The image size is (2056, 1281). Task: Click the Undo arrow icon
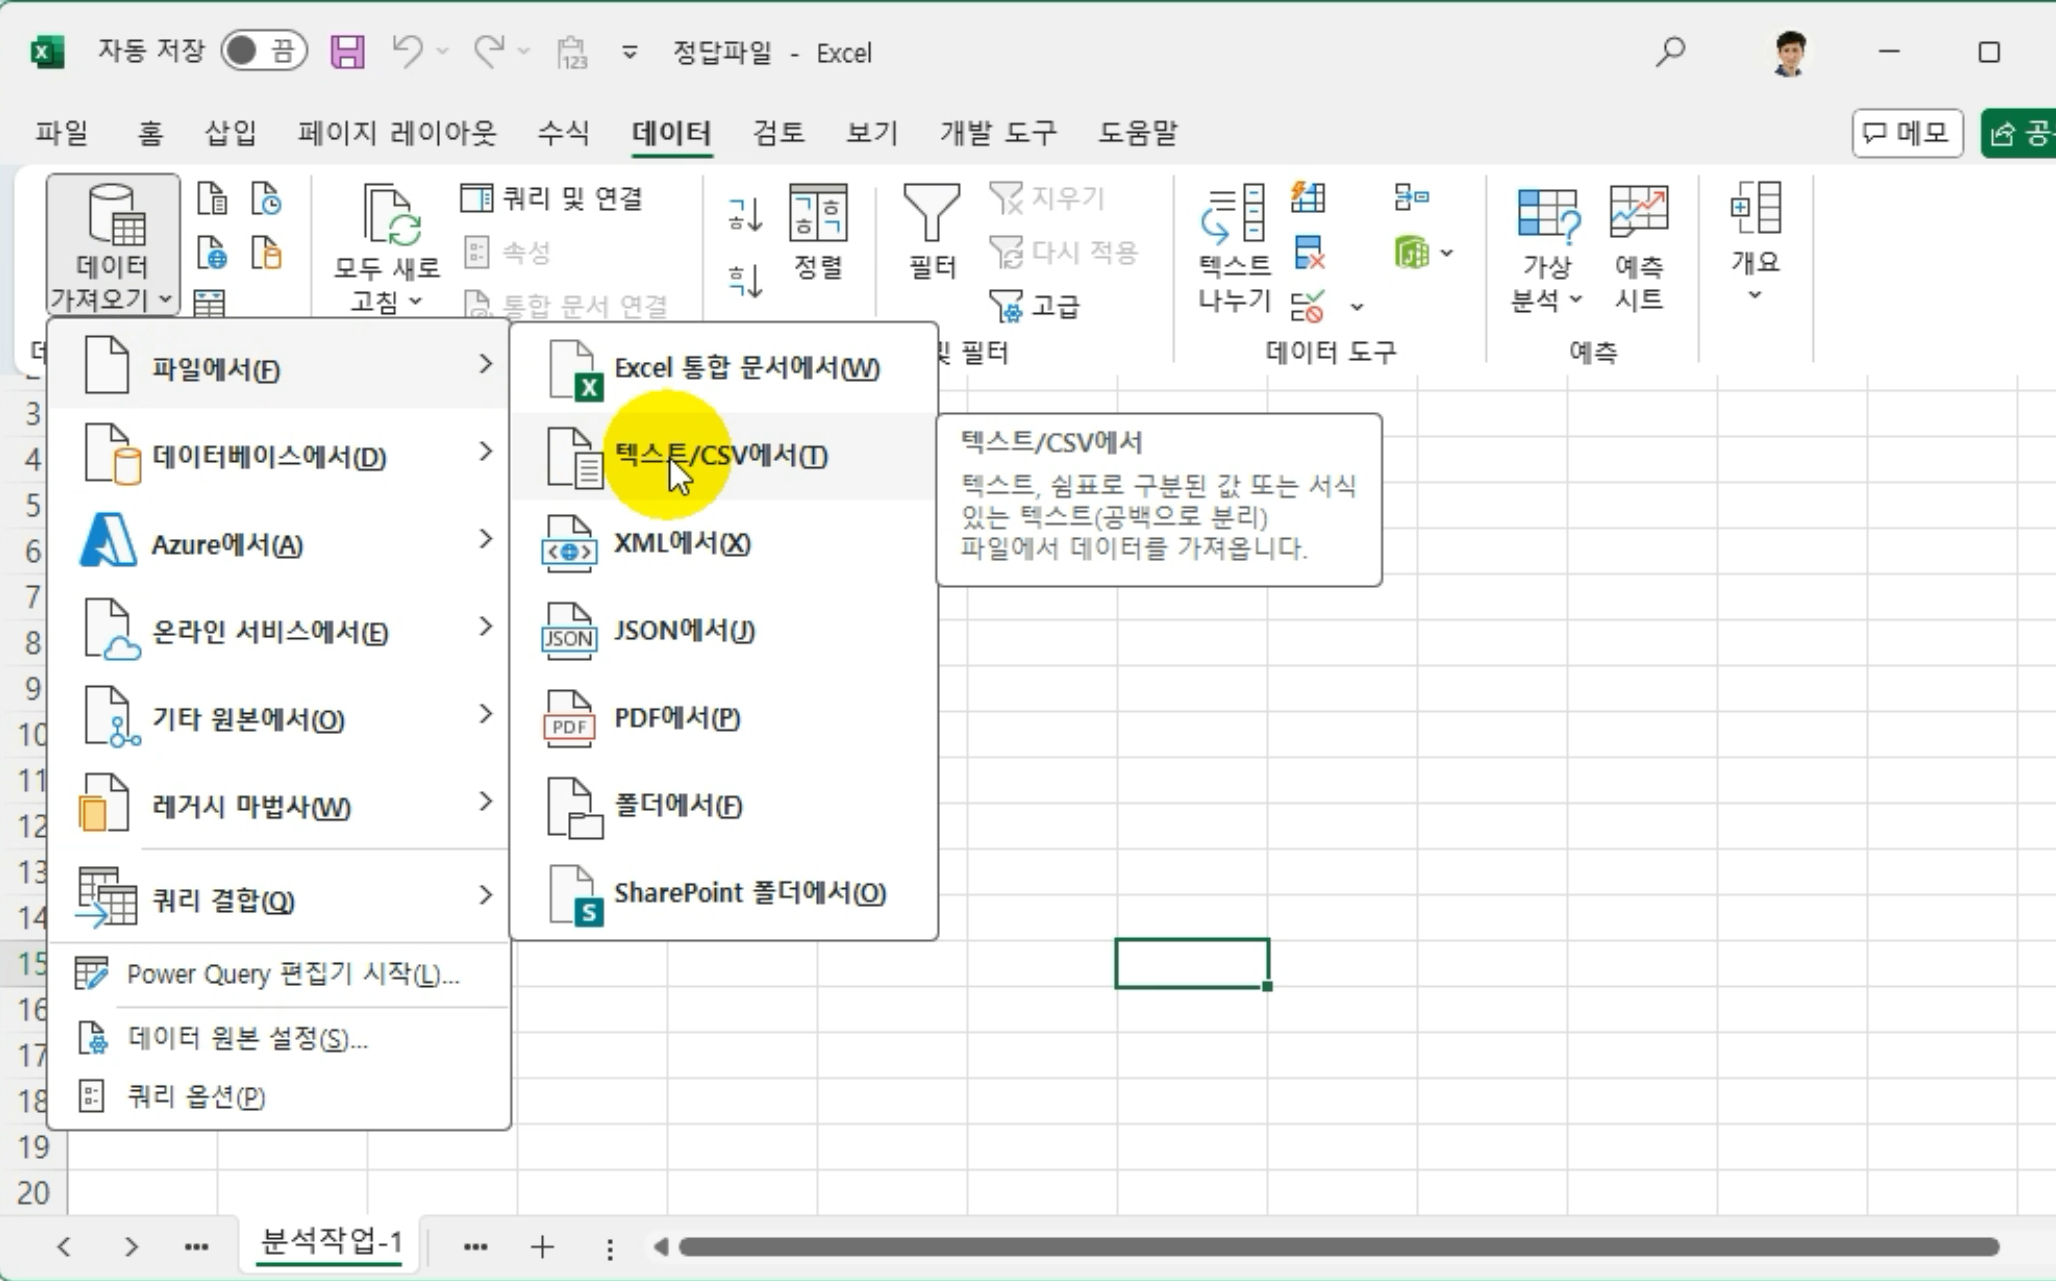click(x=408, y=51)
